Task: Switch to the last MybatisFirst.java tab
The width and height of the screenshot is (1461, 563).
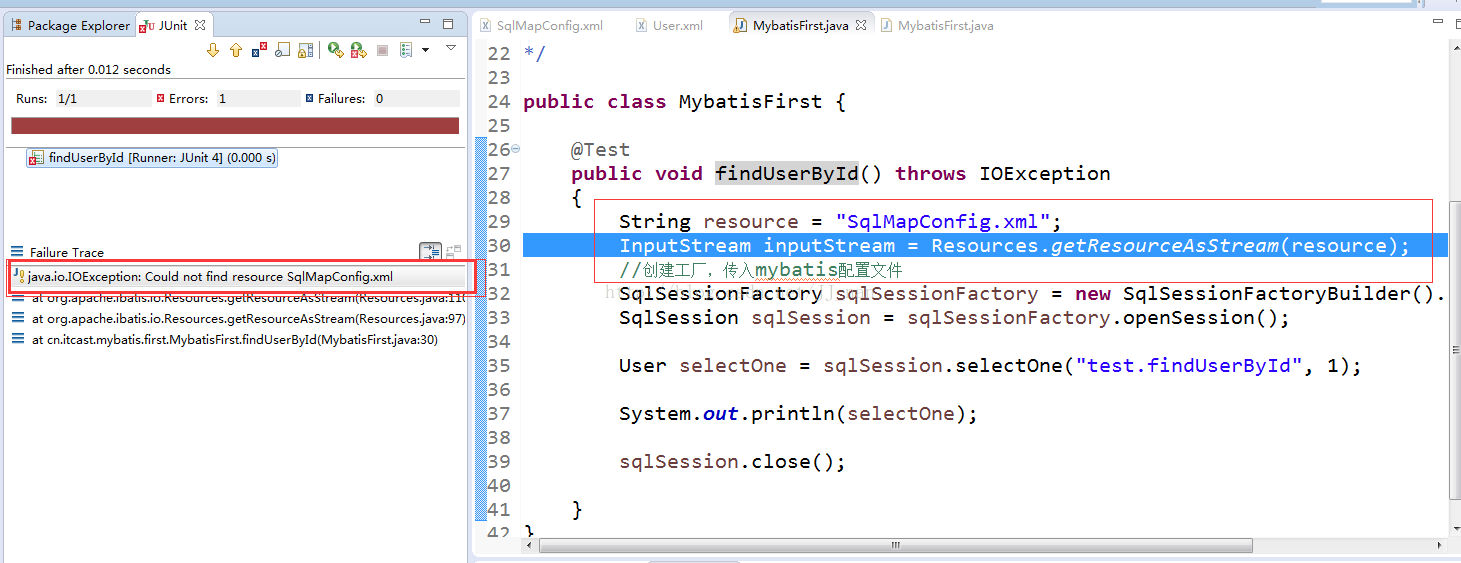Action: coord(937,25)
